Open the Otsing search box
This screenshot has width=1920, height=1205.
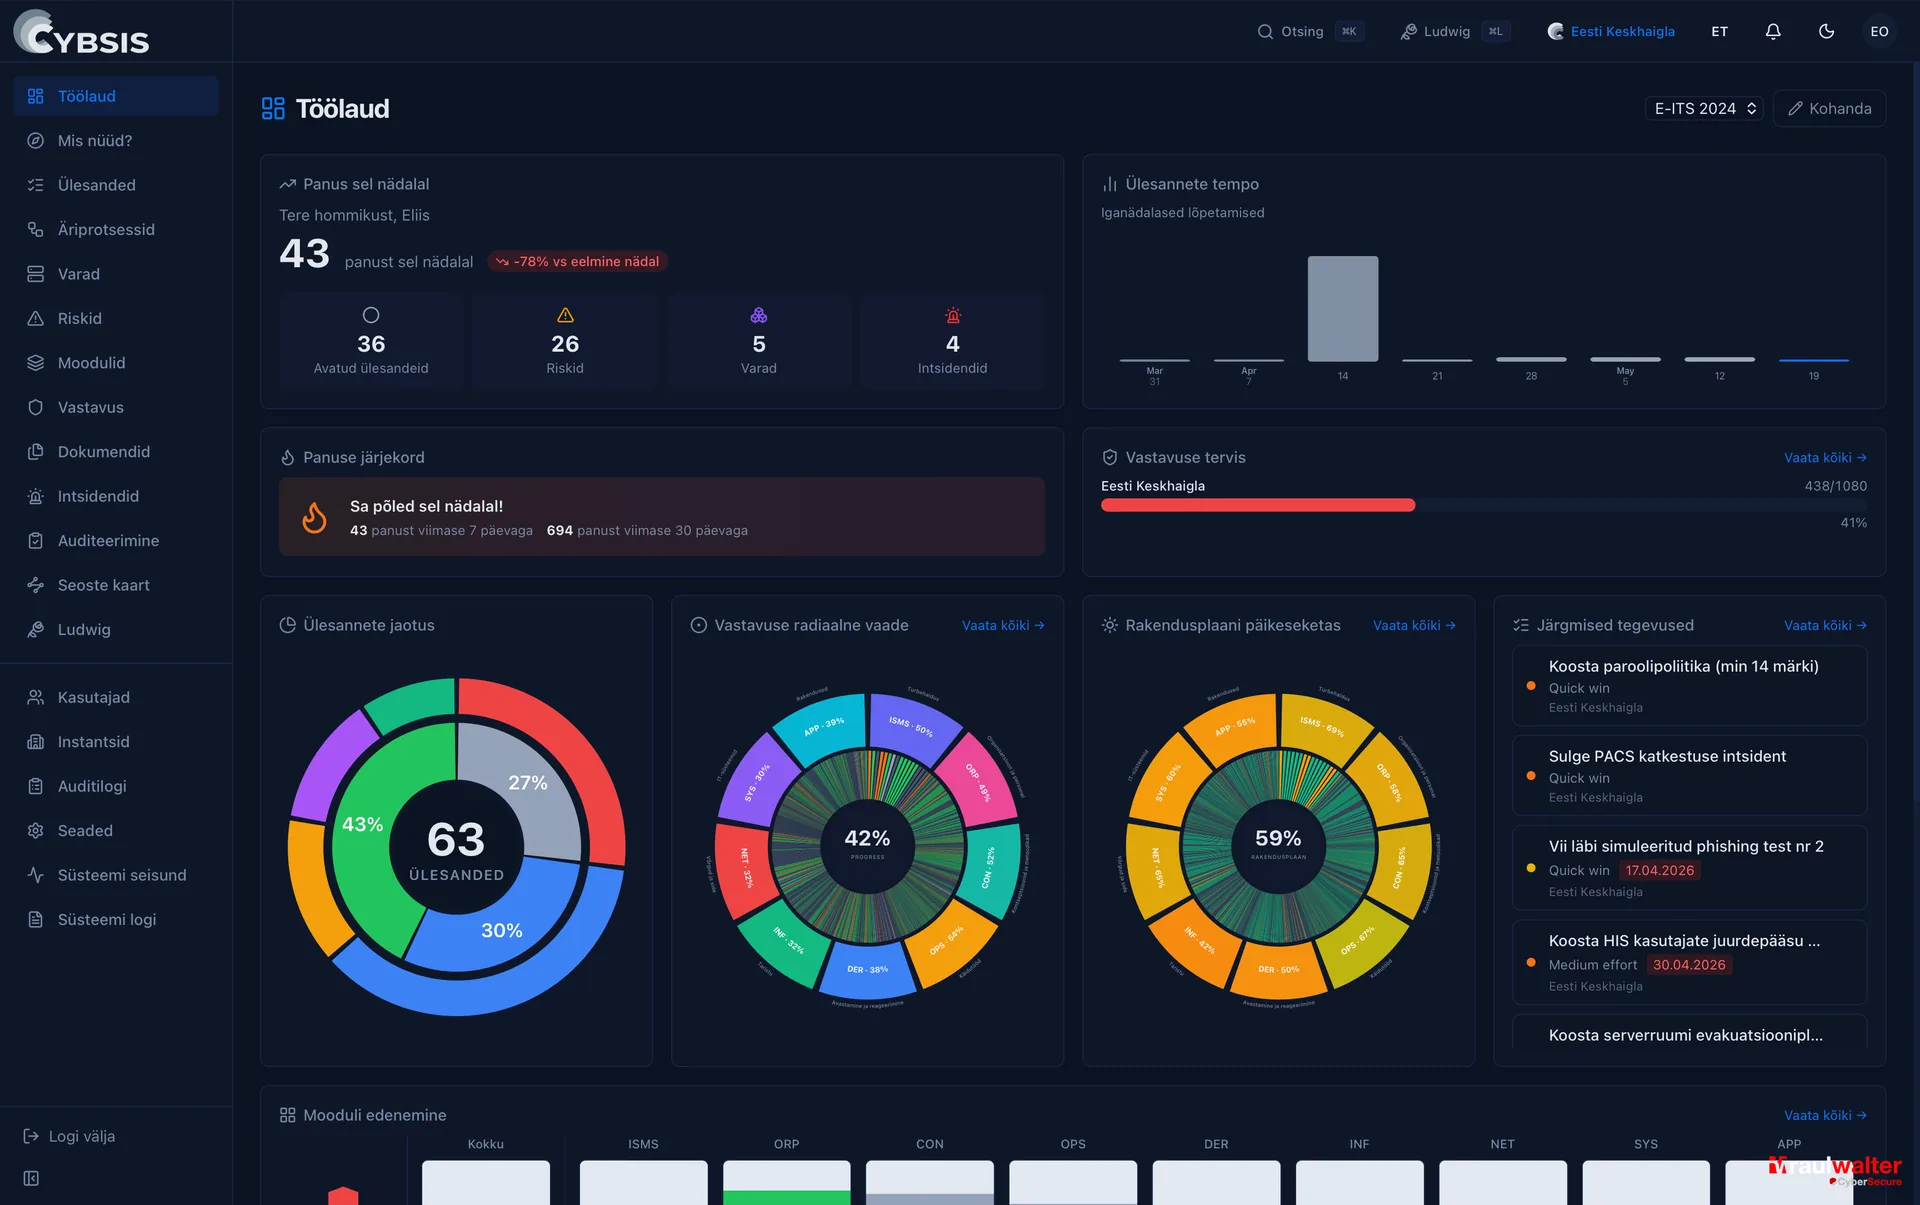coord(1309,31)
